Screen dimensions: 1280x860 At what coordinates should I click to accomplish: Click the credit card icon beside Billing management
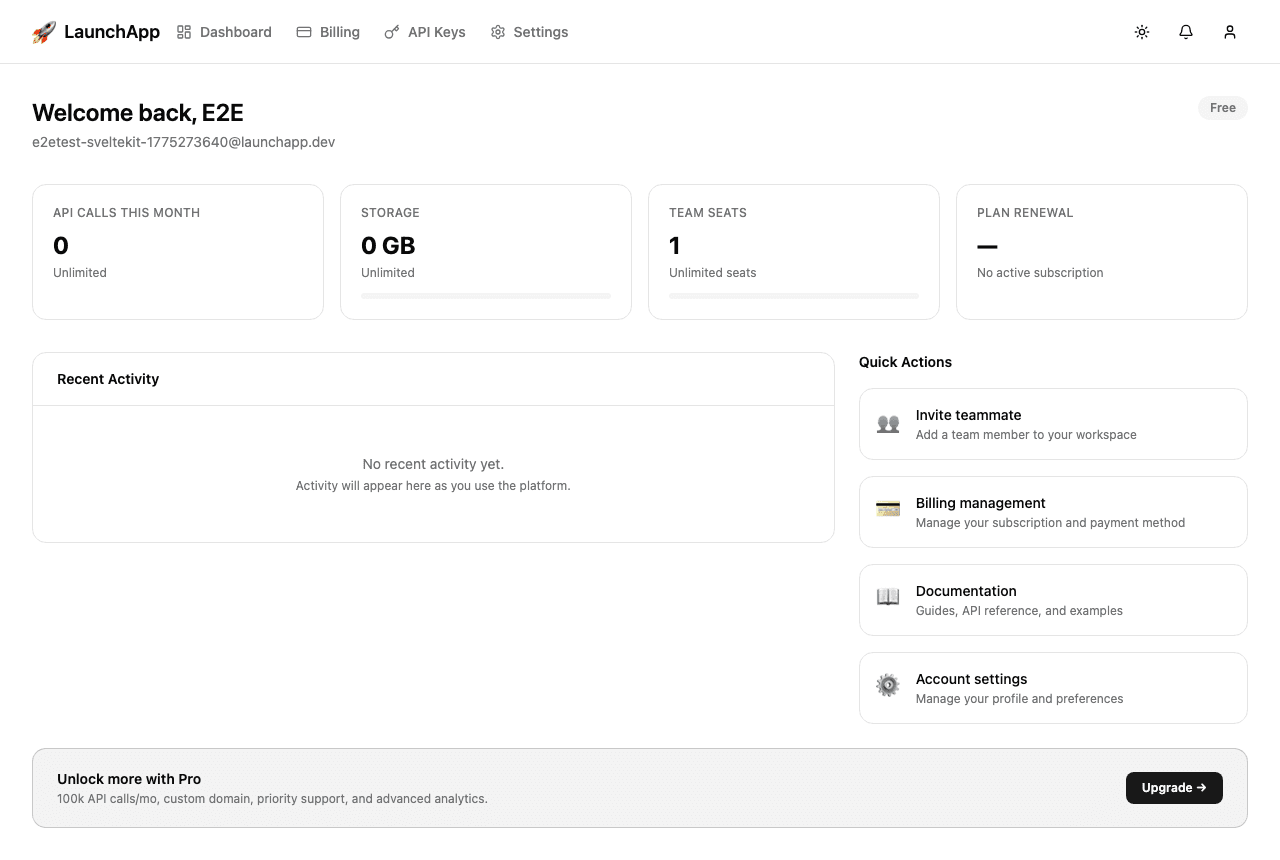pyautogui.click(x=888, y=508)
